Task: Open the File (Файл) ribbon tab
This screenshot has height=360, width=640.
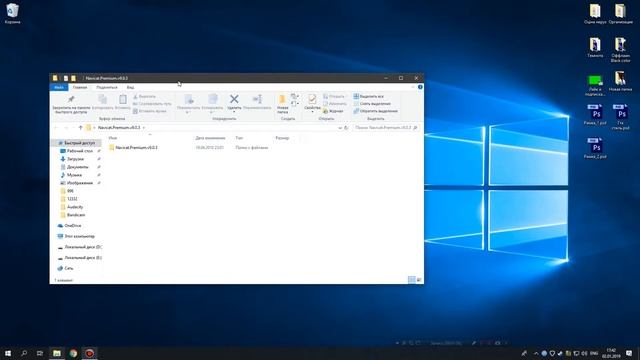Action: (59, 87)
